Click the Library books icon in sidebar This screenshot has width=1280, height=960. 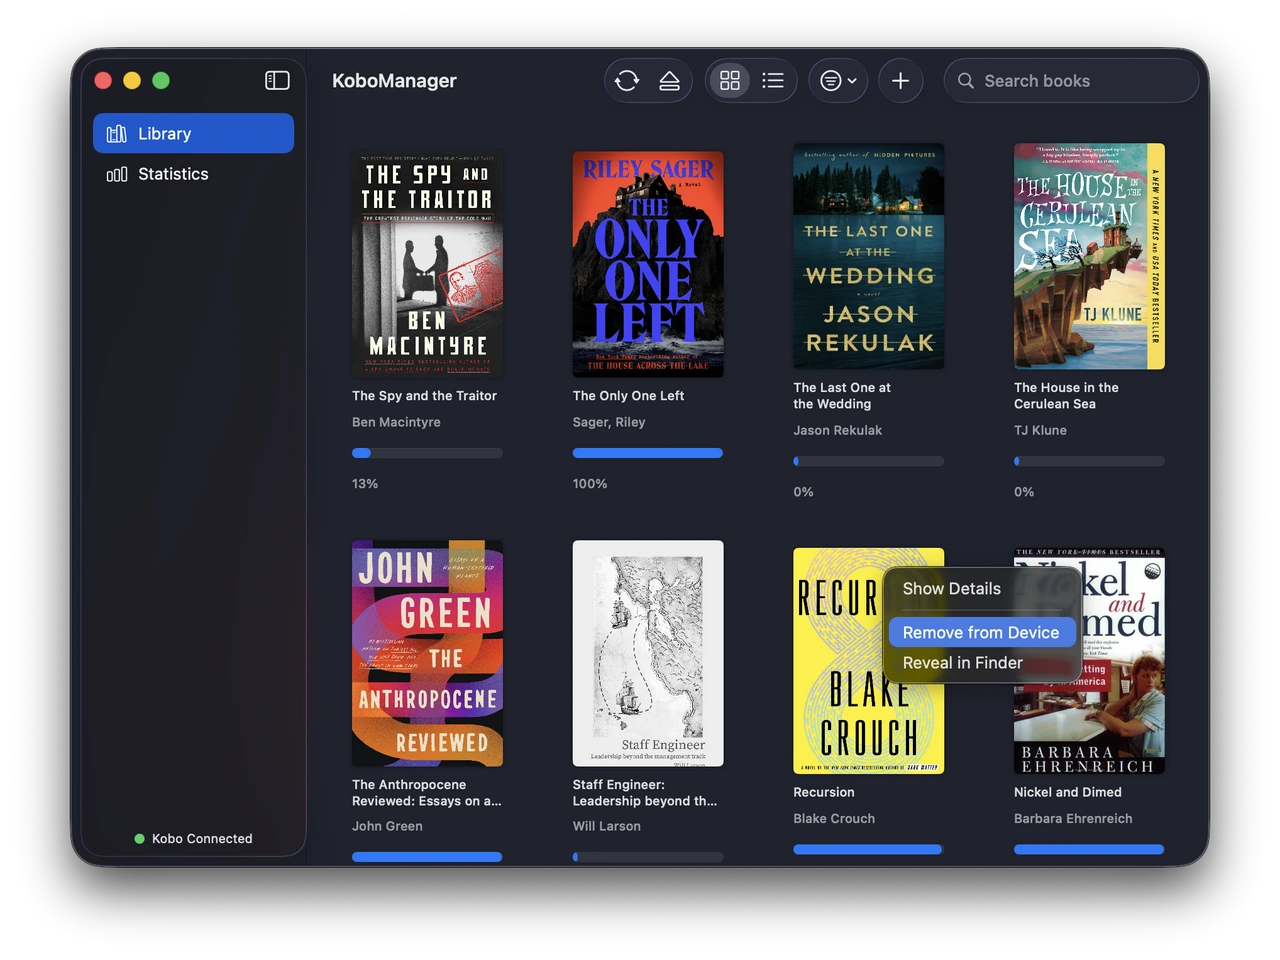[x=117, y=133]
